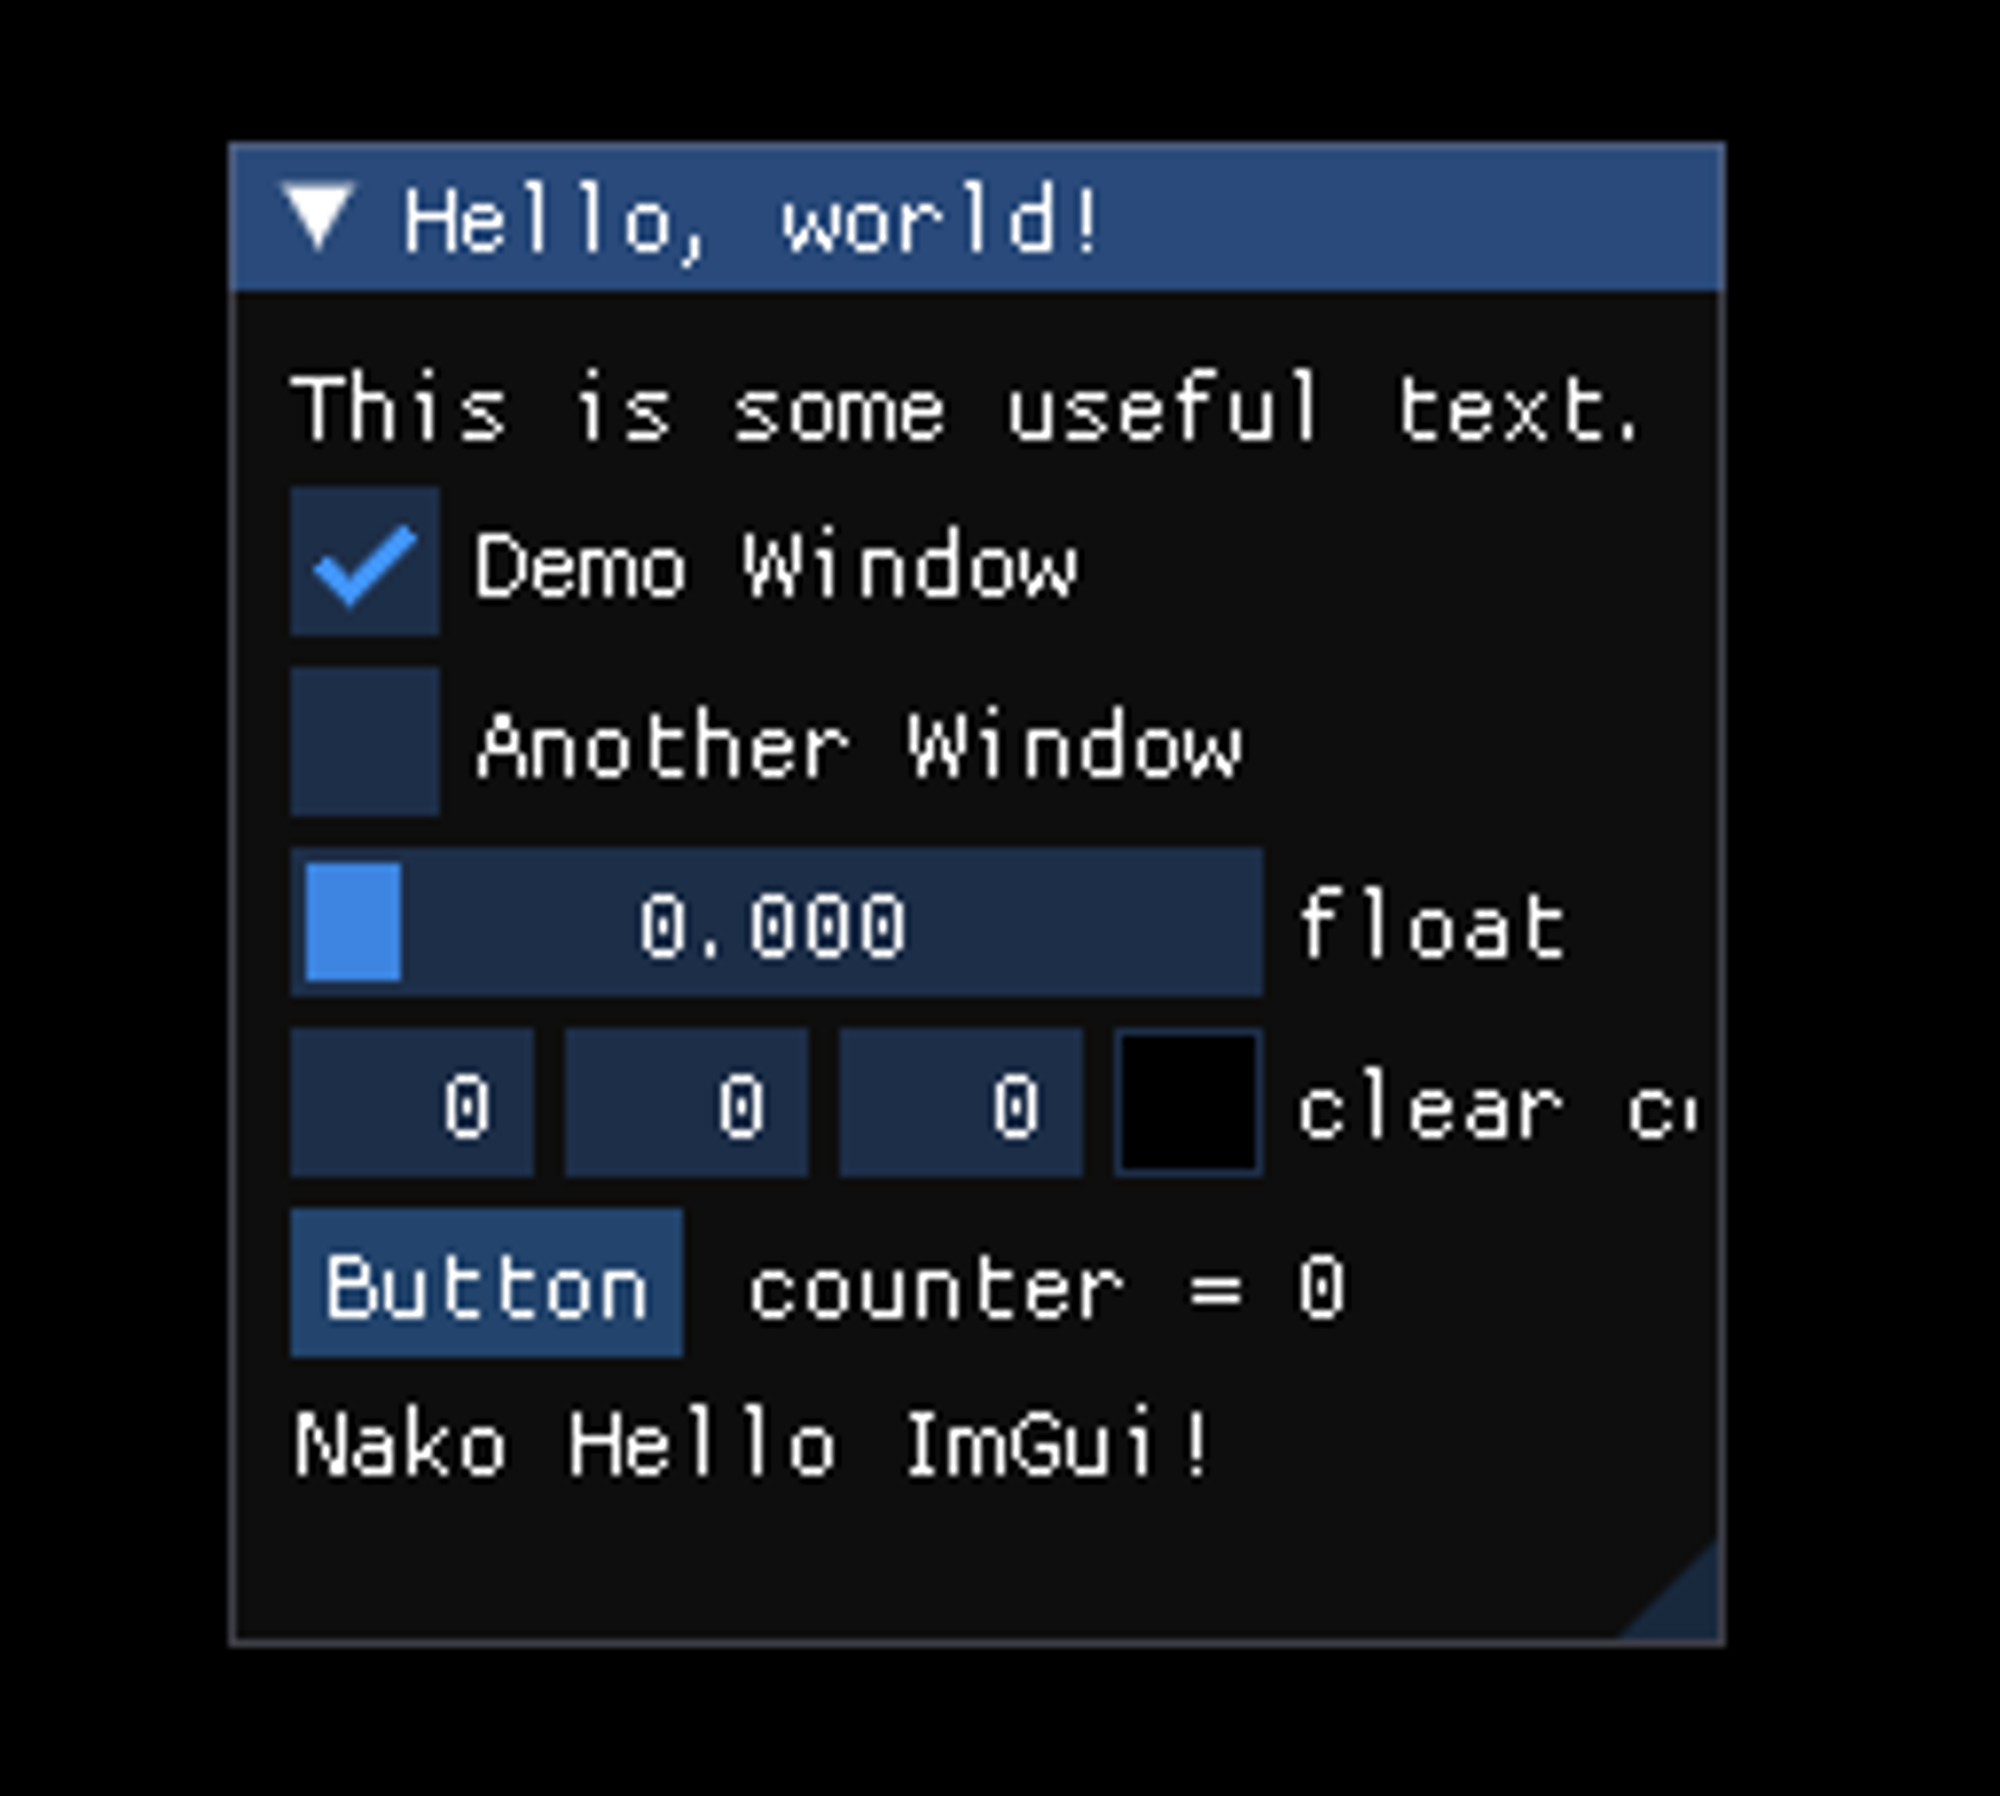Click the "This is some useful text." line
Image resolution: width=2000 pixels, height=1796 pixels.
[965, 408]
